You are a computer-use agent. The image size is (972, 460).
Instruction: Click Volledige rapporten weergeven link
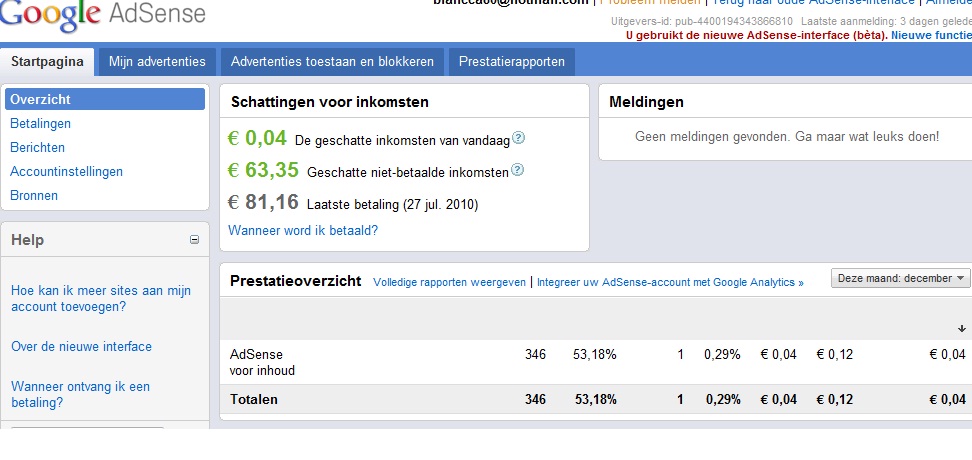point(449,283)
